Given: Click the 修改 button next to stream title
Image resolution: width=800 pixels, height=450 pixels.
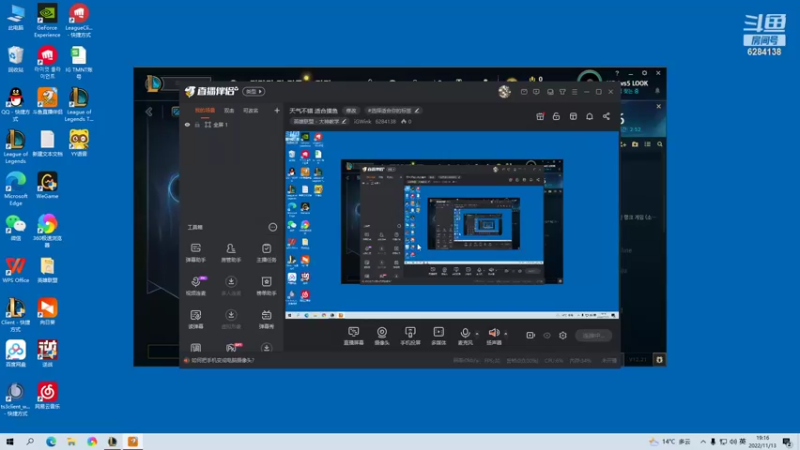Looking at the screenshot, I should [x=351, y=110].
